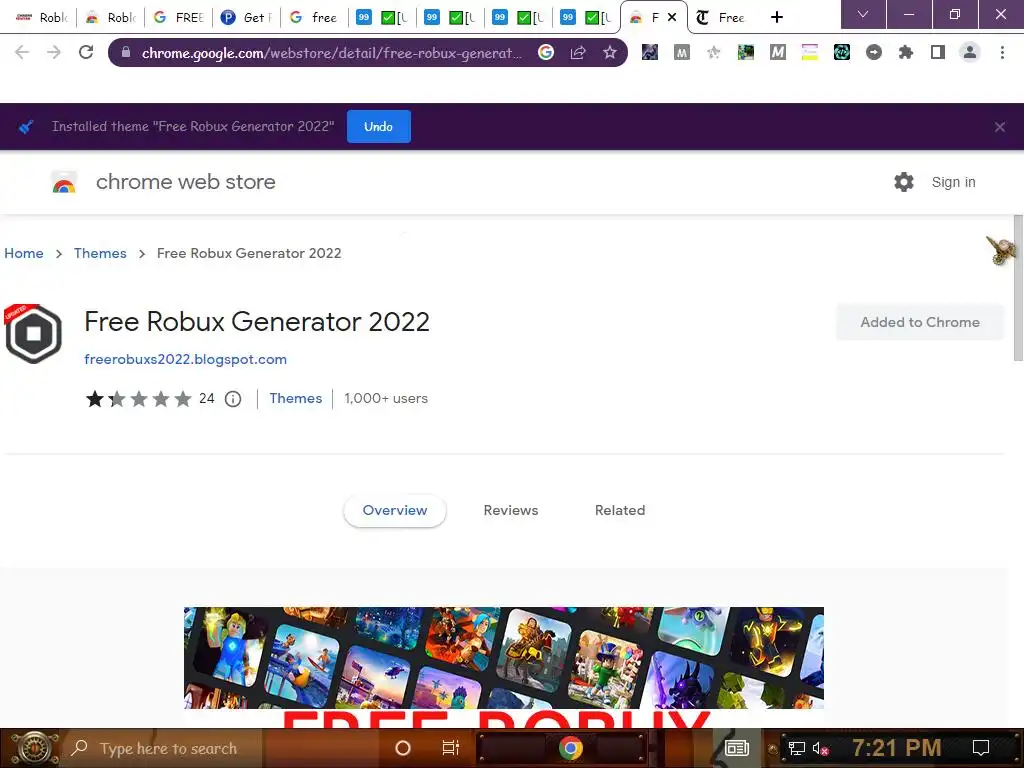Dismiss the installed theme notification bar
The height and width of the screenshot is (768, 1024).
(x=1000, y=127)
